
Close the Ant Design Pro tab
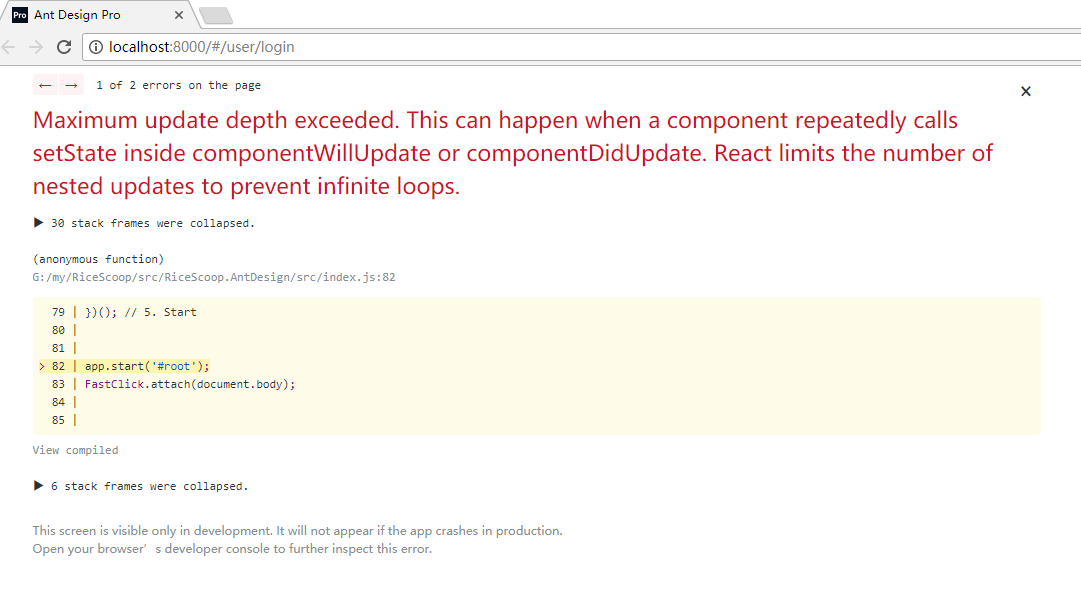pyautogui.click(x=179, y=14)
